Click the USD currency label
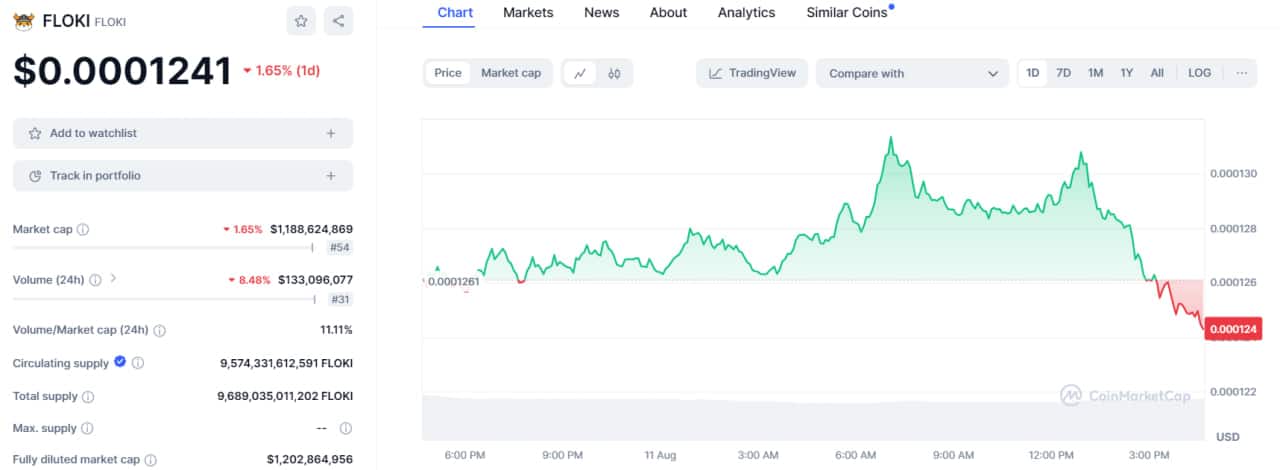 click(x=1228, y=437)
